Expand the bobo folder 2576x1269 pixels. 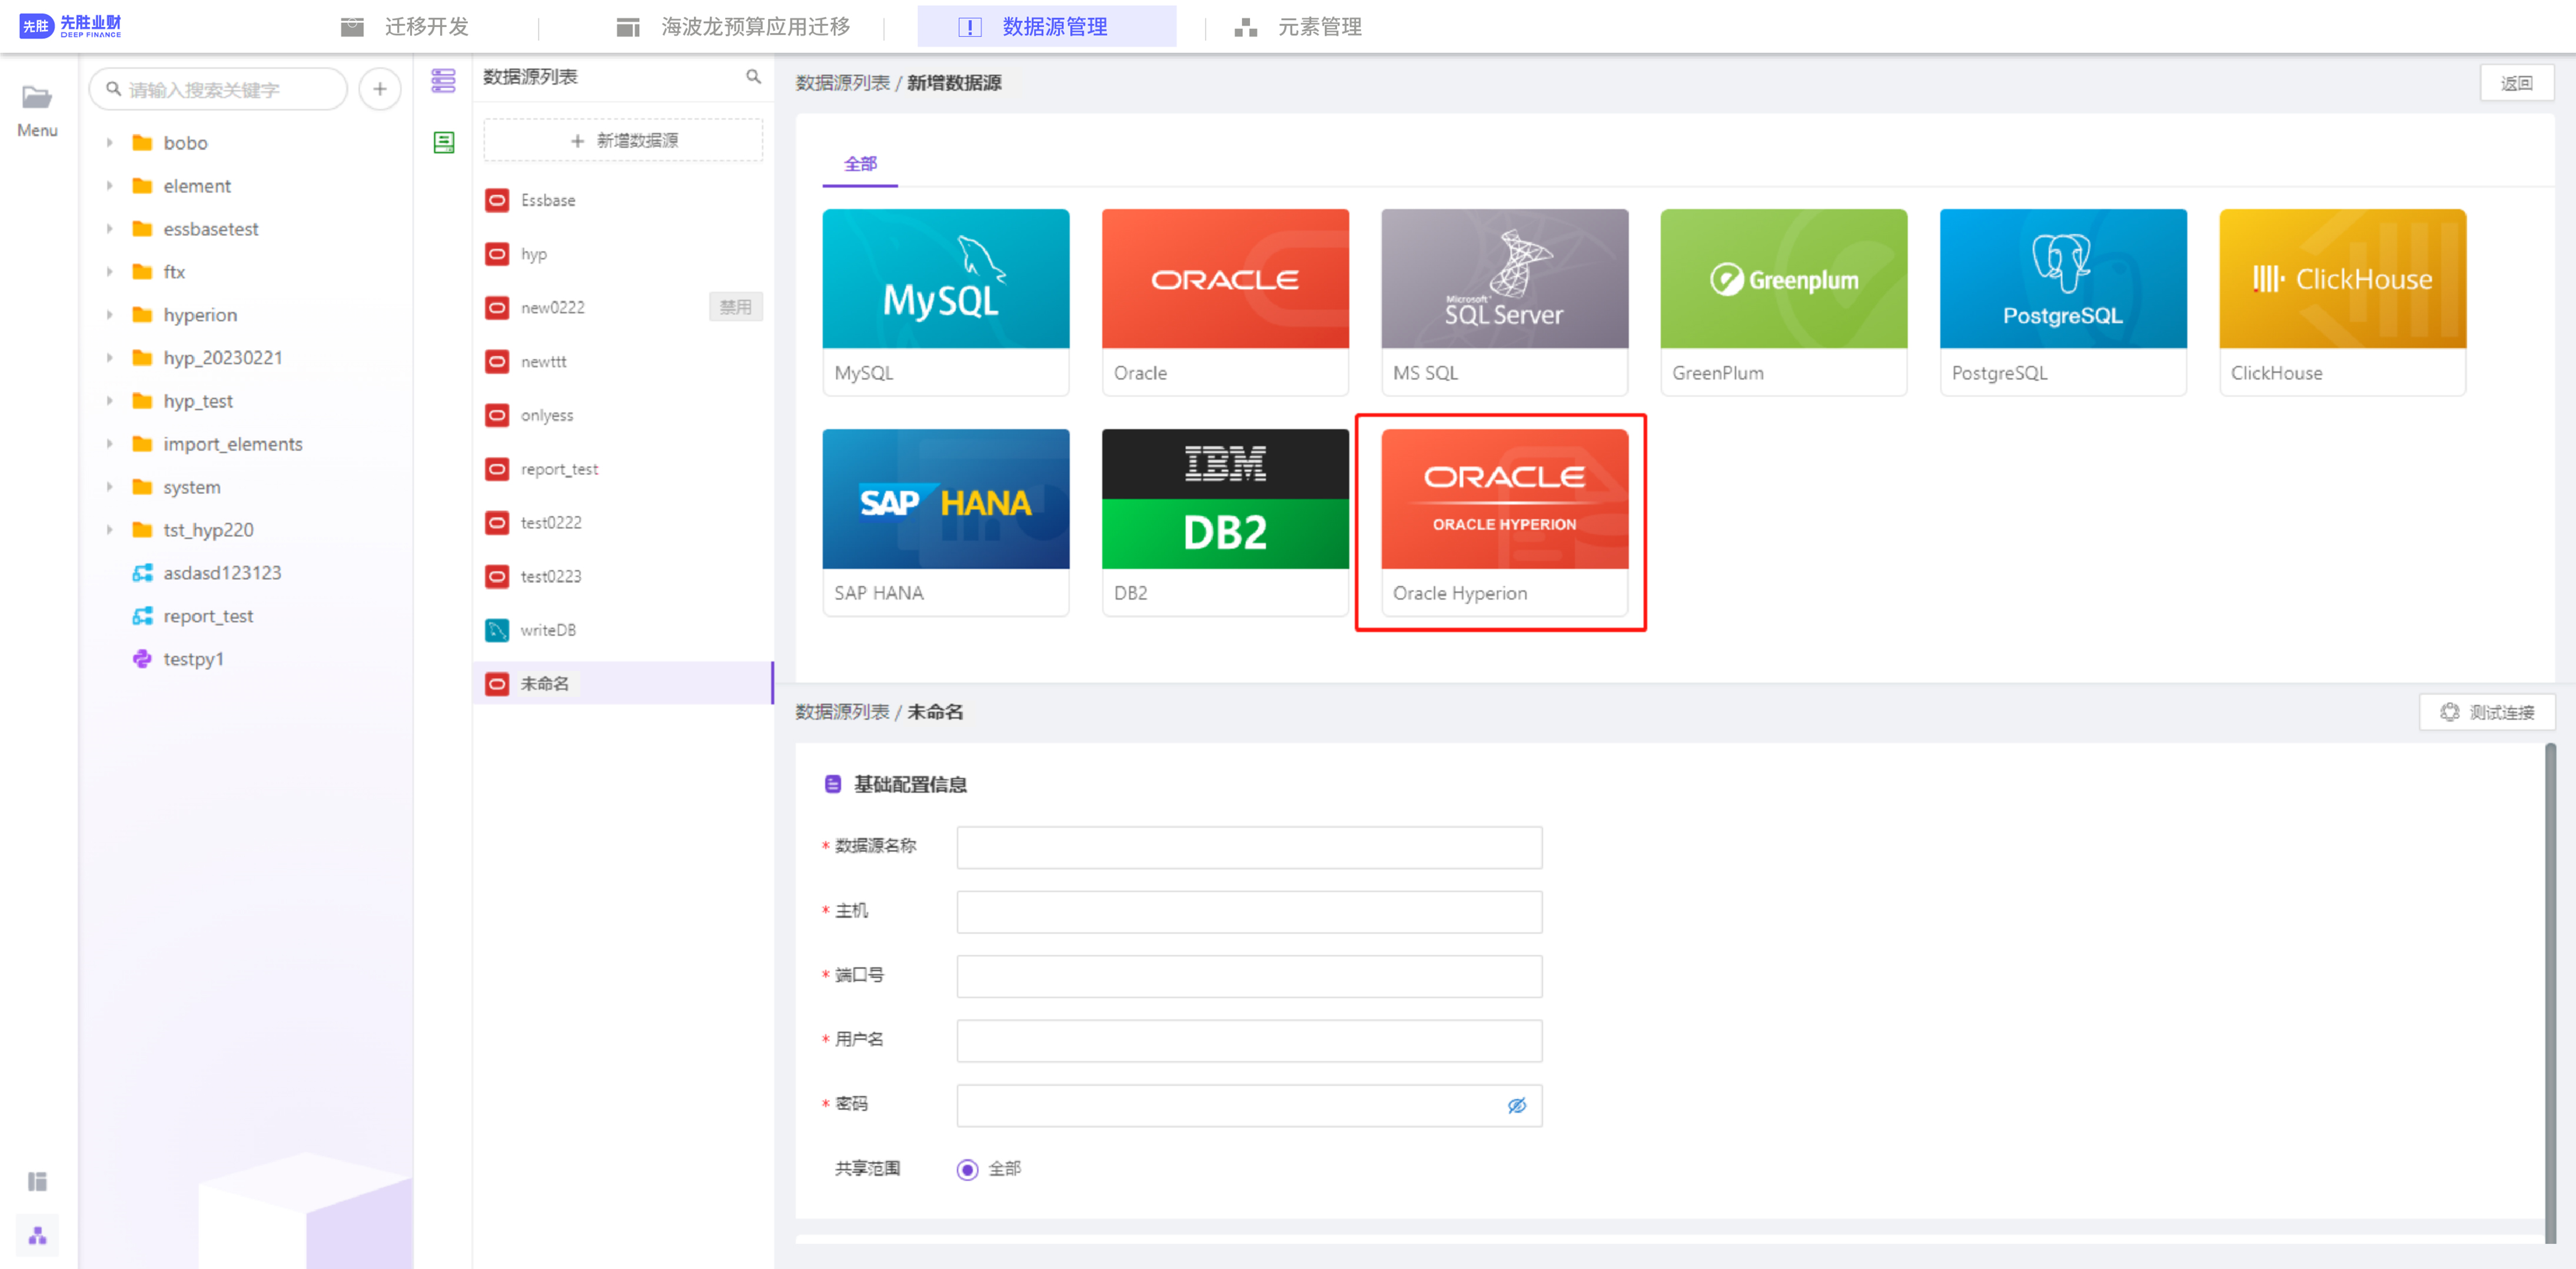click(x=110, y=143)
